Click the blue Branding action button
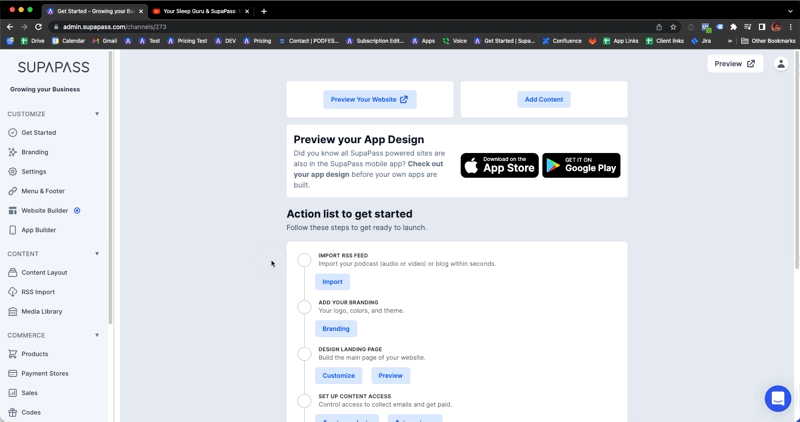 coord(336,329)
